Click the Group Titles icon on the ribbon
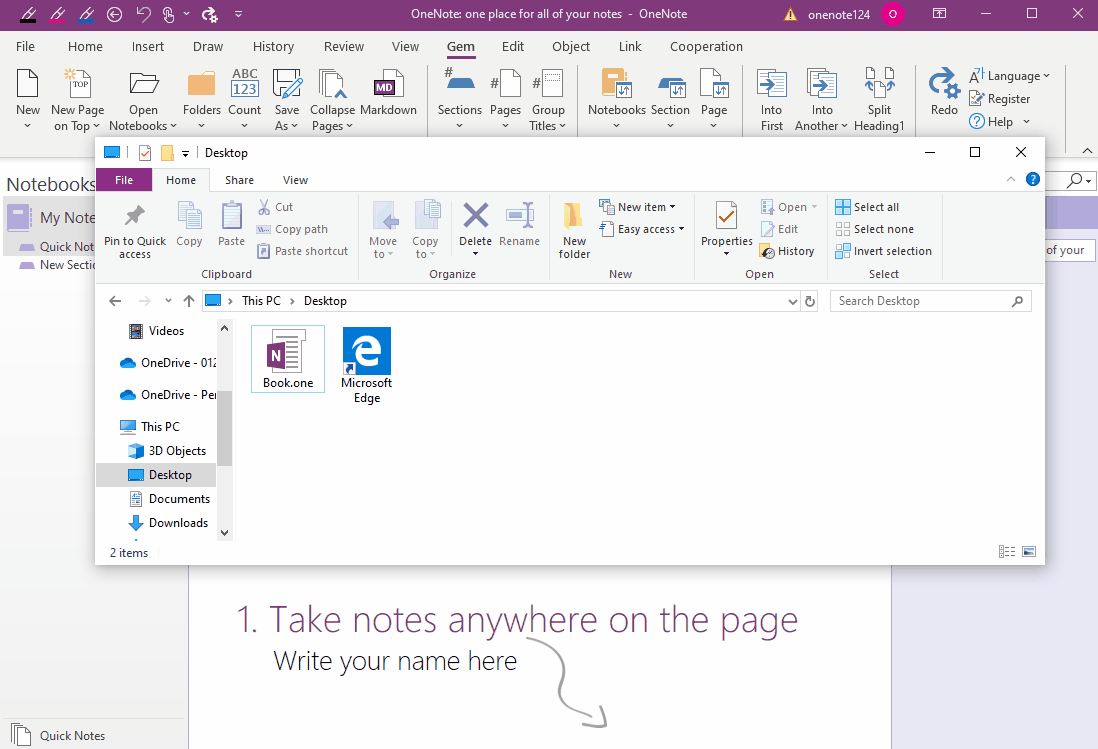This screenshot has height=749, width=1098. pyautogui.click(x=548, y=95)
